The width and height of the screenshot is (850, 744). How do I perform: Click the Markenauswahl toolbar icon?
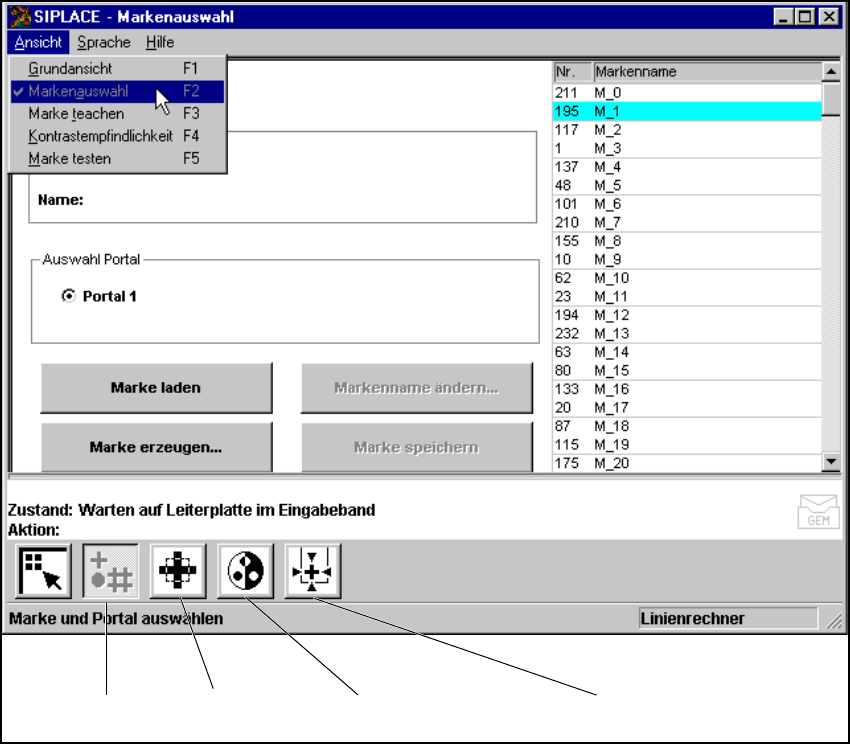[111, 572]
